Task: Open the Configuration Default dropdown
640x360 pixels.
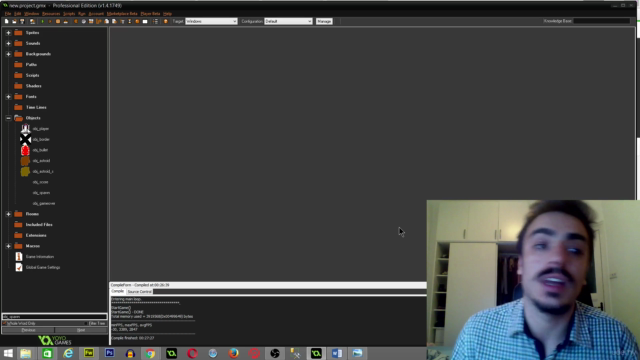Action: click(288, 21)
